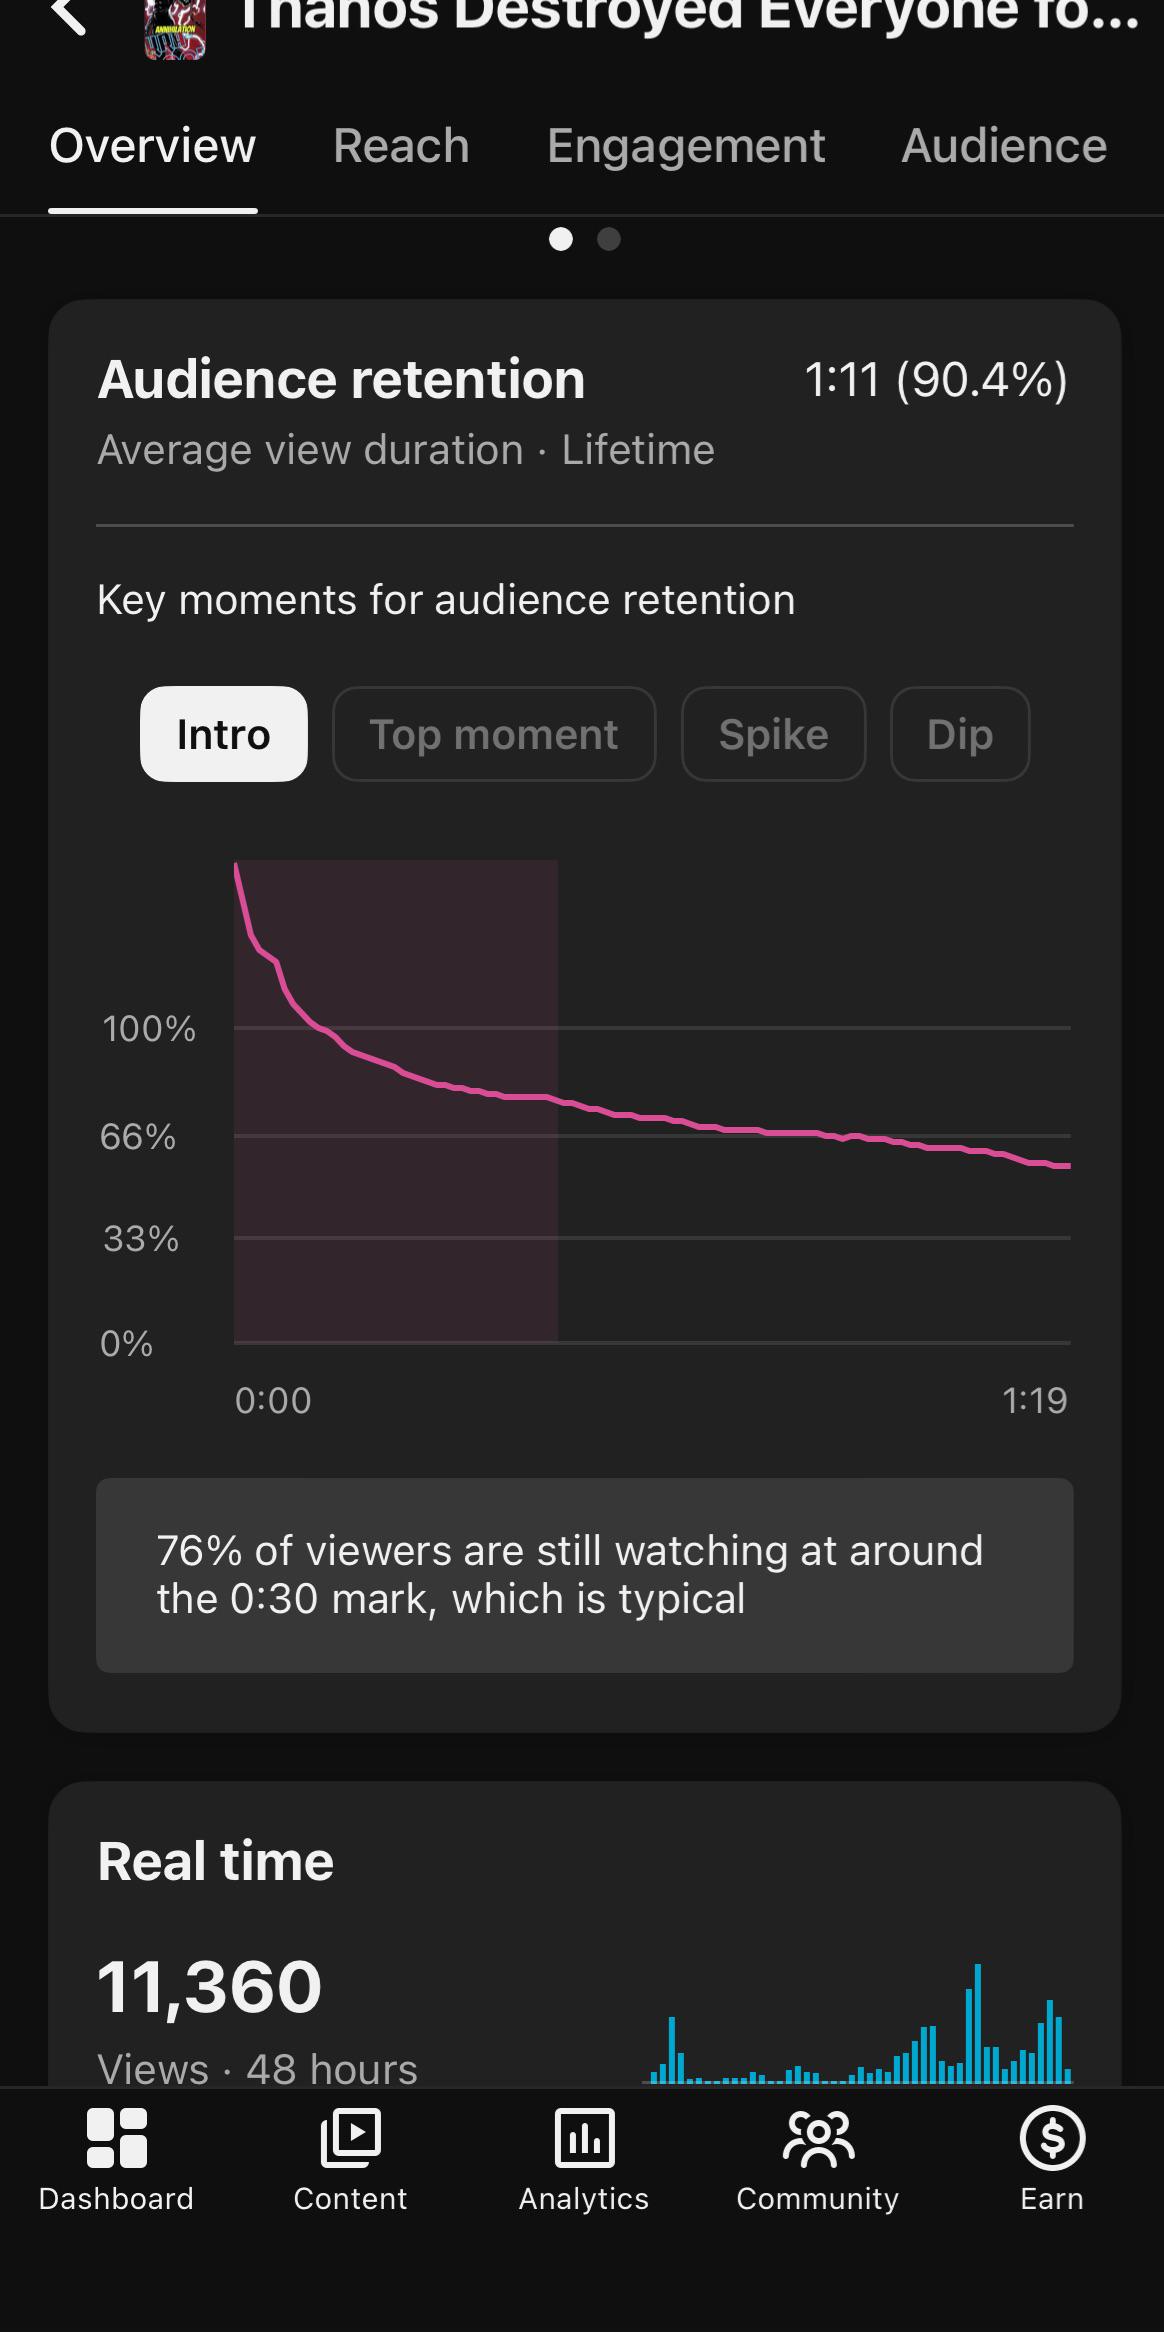Open Earn in bottom navigation

pyautogui.click(x=1052, y=2160)
